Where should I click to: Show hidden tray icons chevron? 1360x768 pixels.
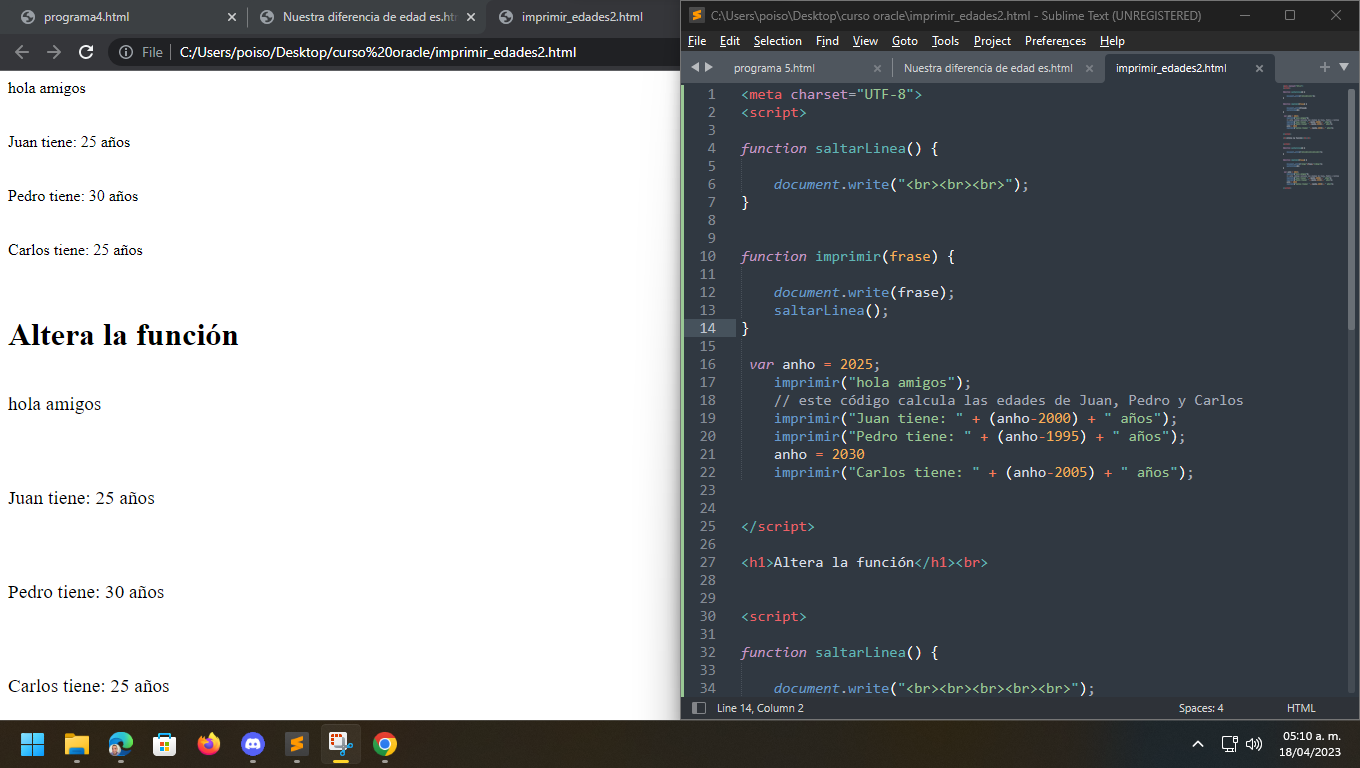click(1198, 744)
